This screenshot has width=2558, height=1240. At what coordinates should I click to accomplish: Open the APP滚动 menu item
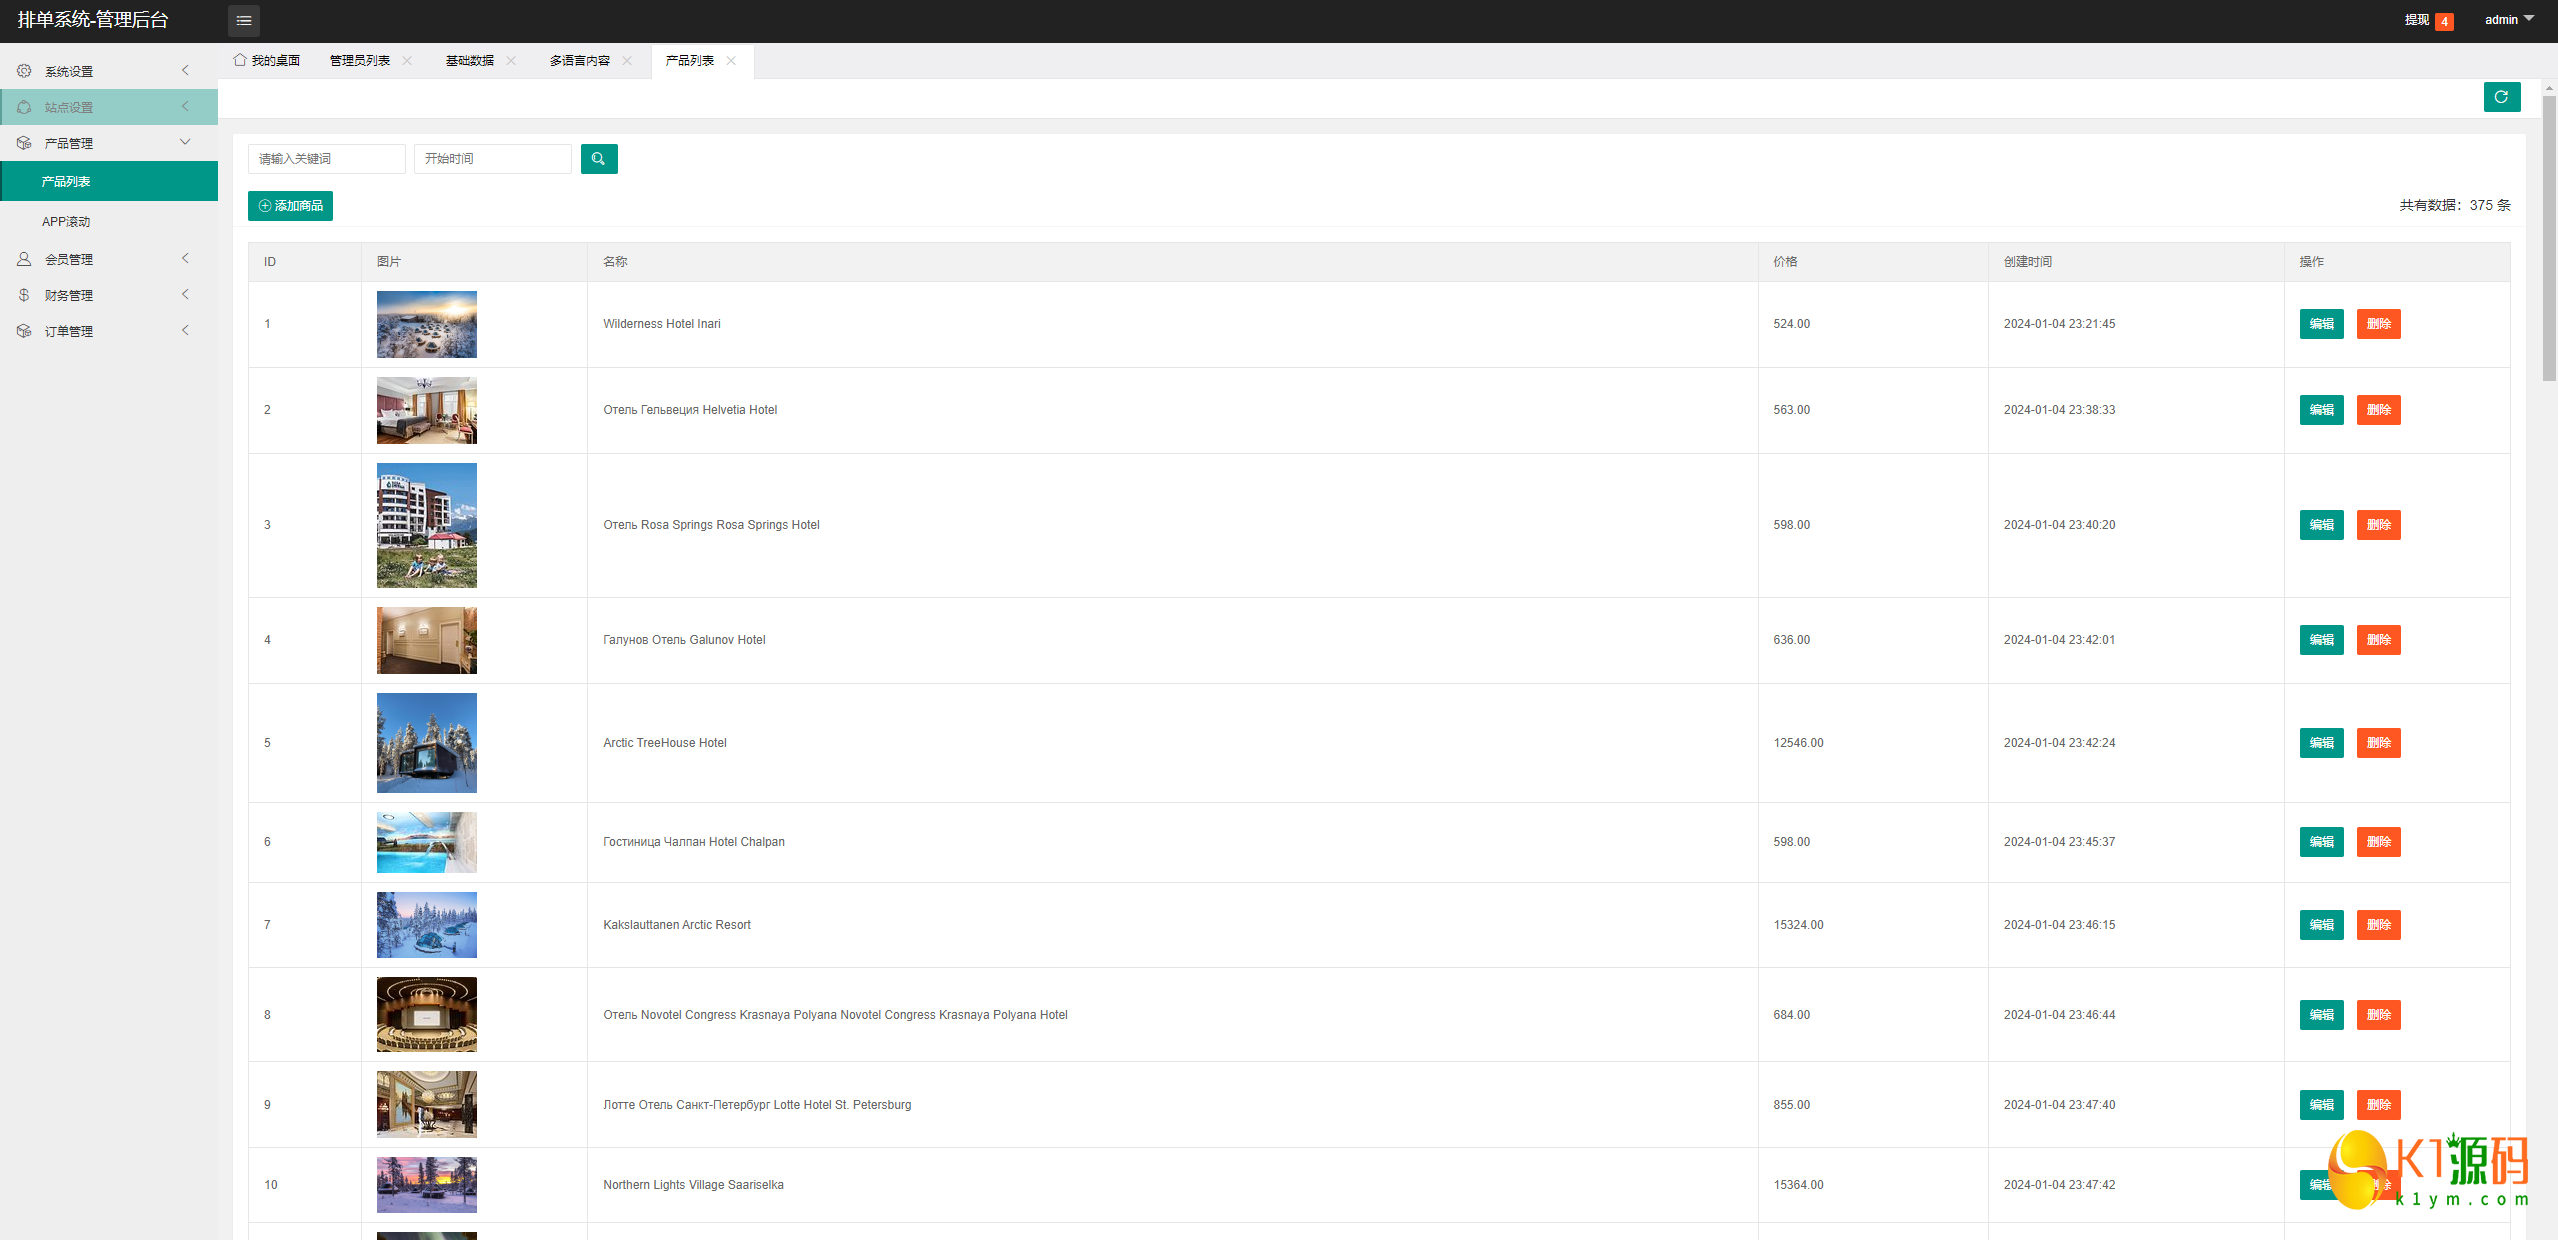tap(66, 222)
